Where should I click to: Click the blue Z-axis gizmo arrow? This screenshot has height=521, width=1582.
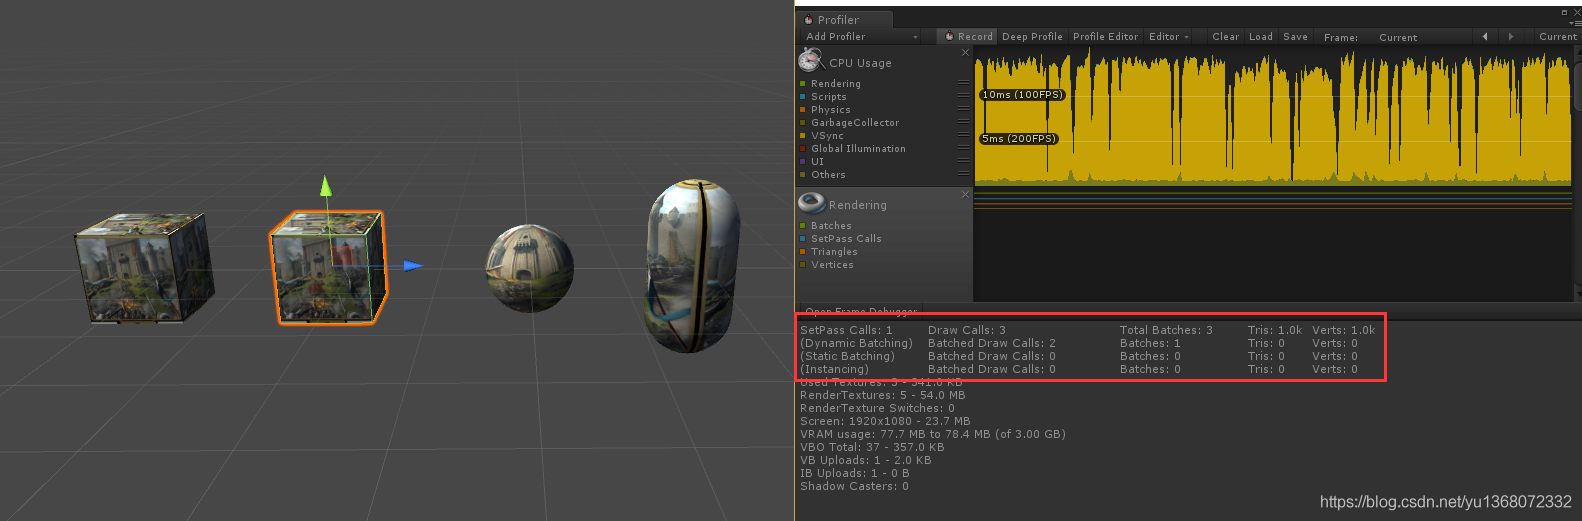pos(413,266)
